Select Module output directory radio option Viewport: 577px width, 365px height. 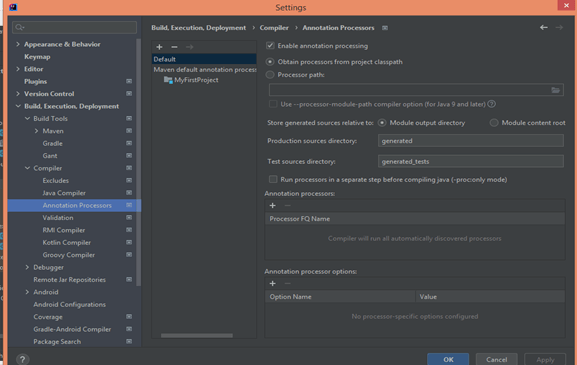[382, 123]
